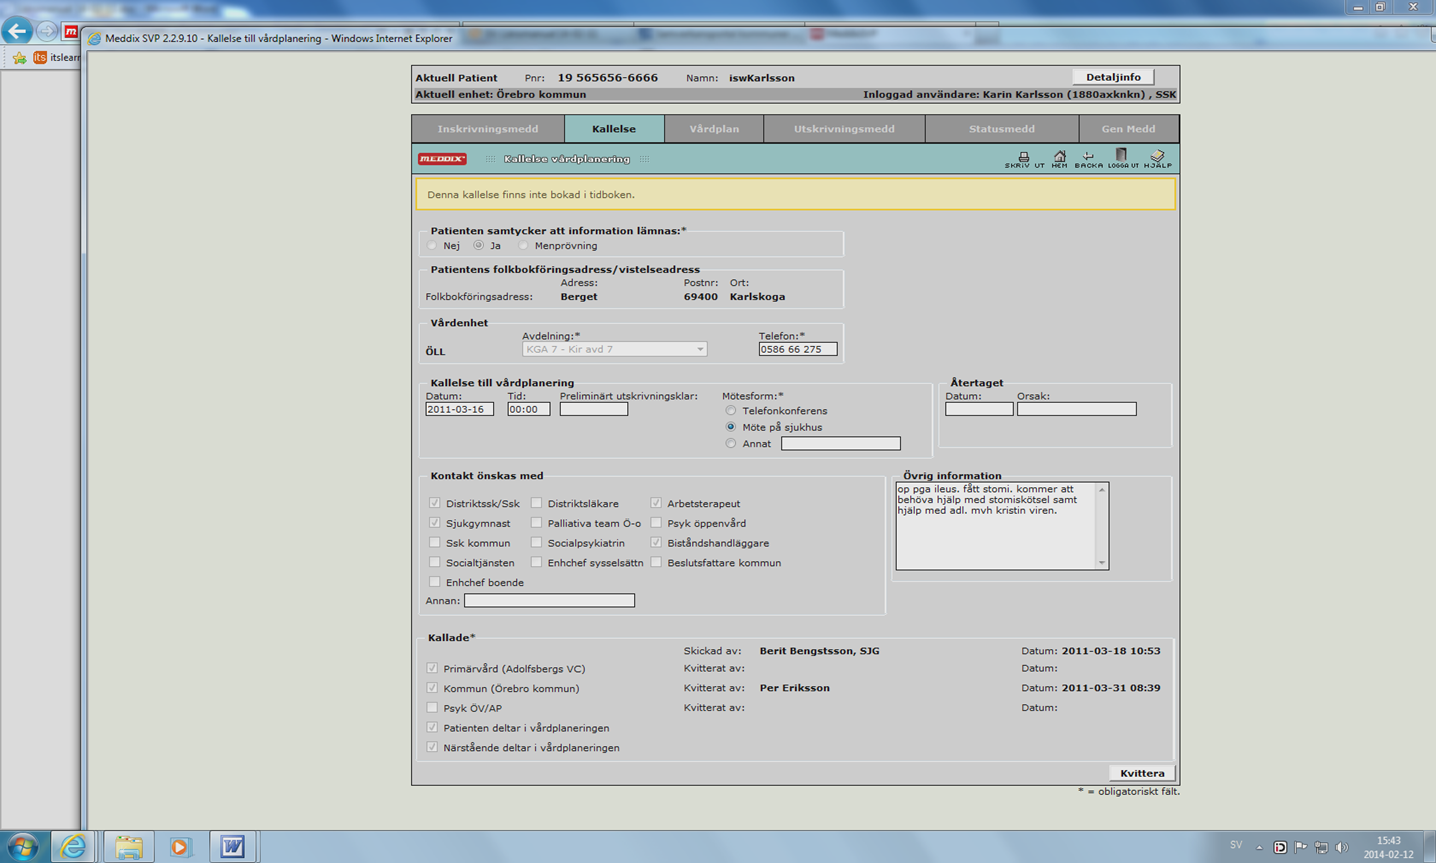Click the SV language indicator
1436x863 pixels.
point(1236,845)
